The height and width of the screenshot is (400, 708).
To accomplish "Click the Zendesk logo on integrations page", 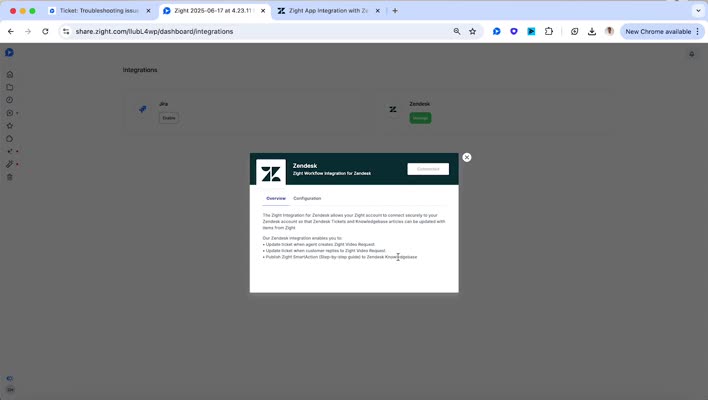I will point(393,109).
